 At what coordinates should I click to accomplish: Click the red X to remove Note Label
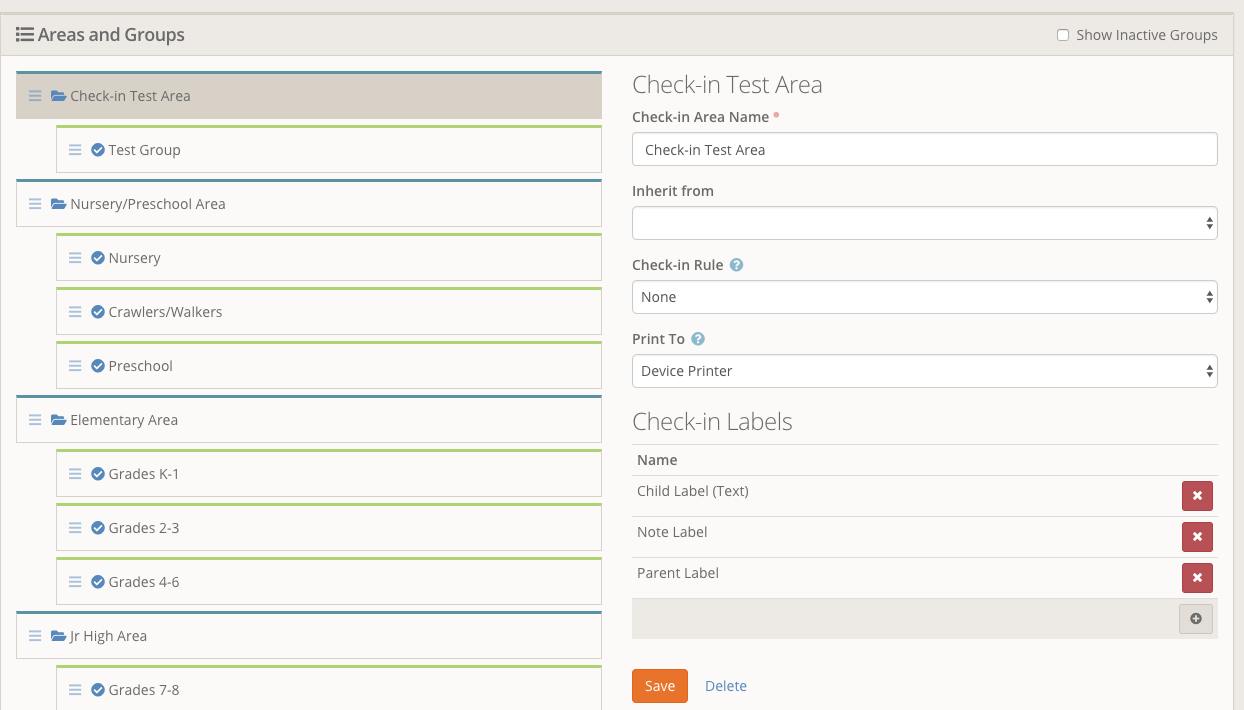[1197, 537]
